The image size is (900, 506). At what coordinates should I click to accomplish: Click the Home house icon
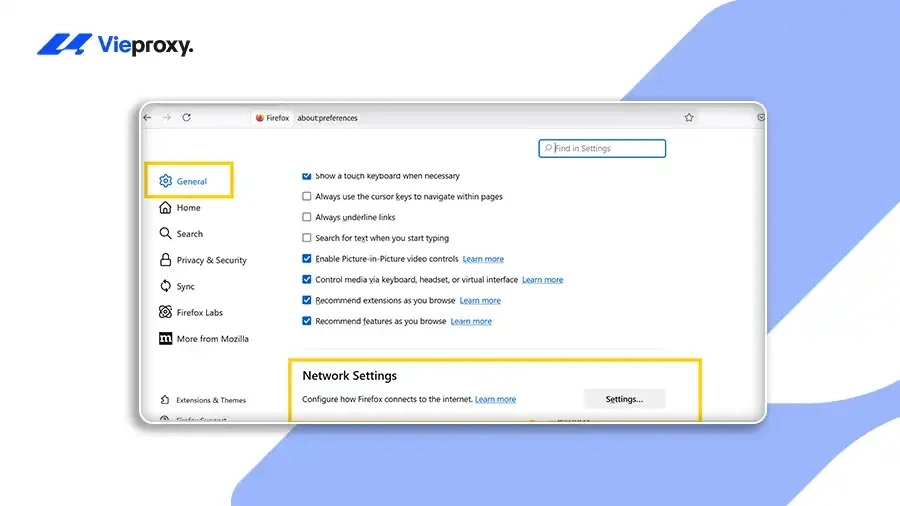(165, 207)
